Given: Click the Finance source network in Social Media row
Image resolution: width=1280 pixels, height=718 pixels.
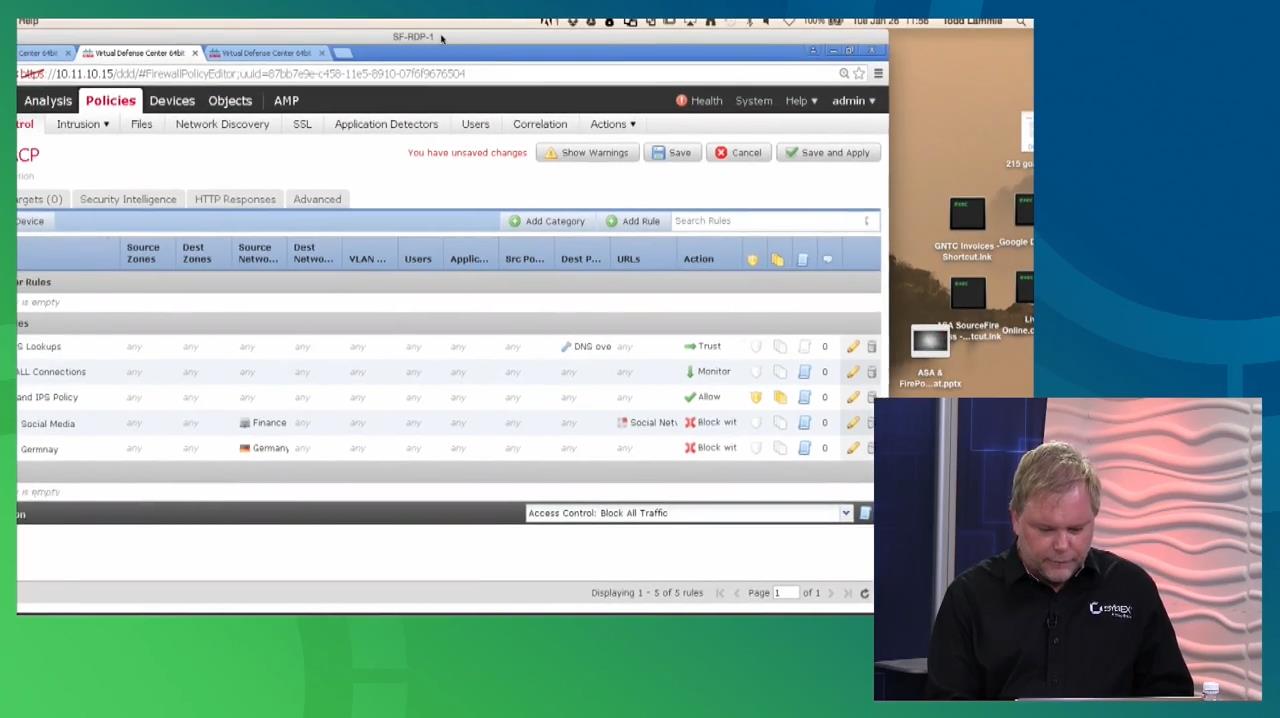Looking at the screenshot, I should 263,423.
